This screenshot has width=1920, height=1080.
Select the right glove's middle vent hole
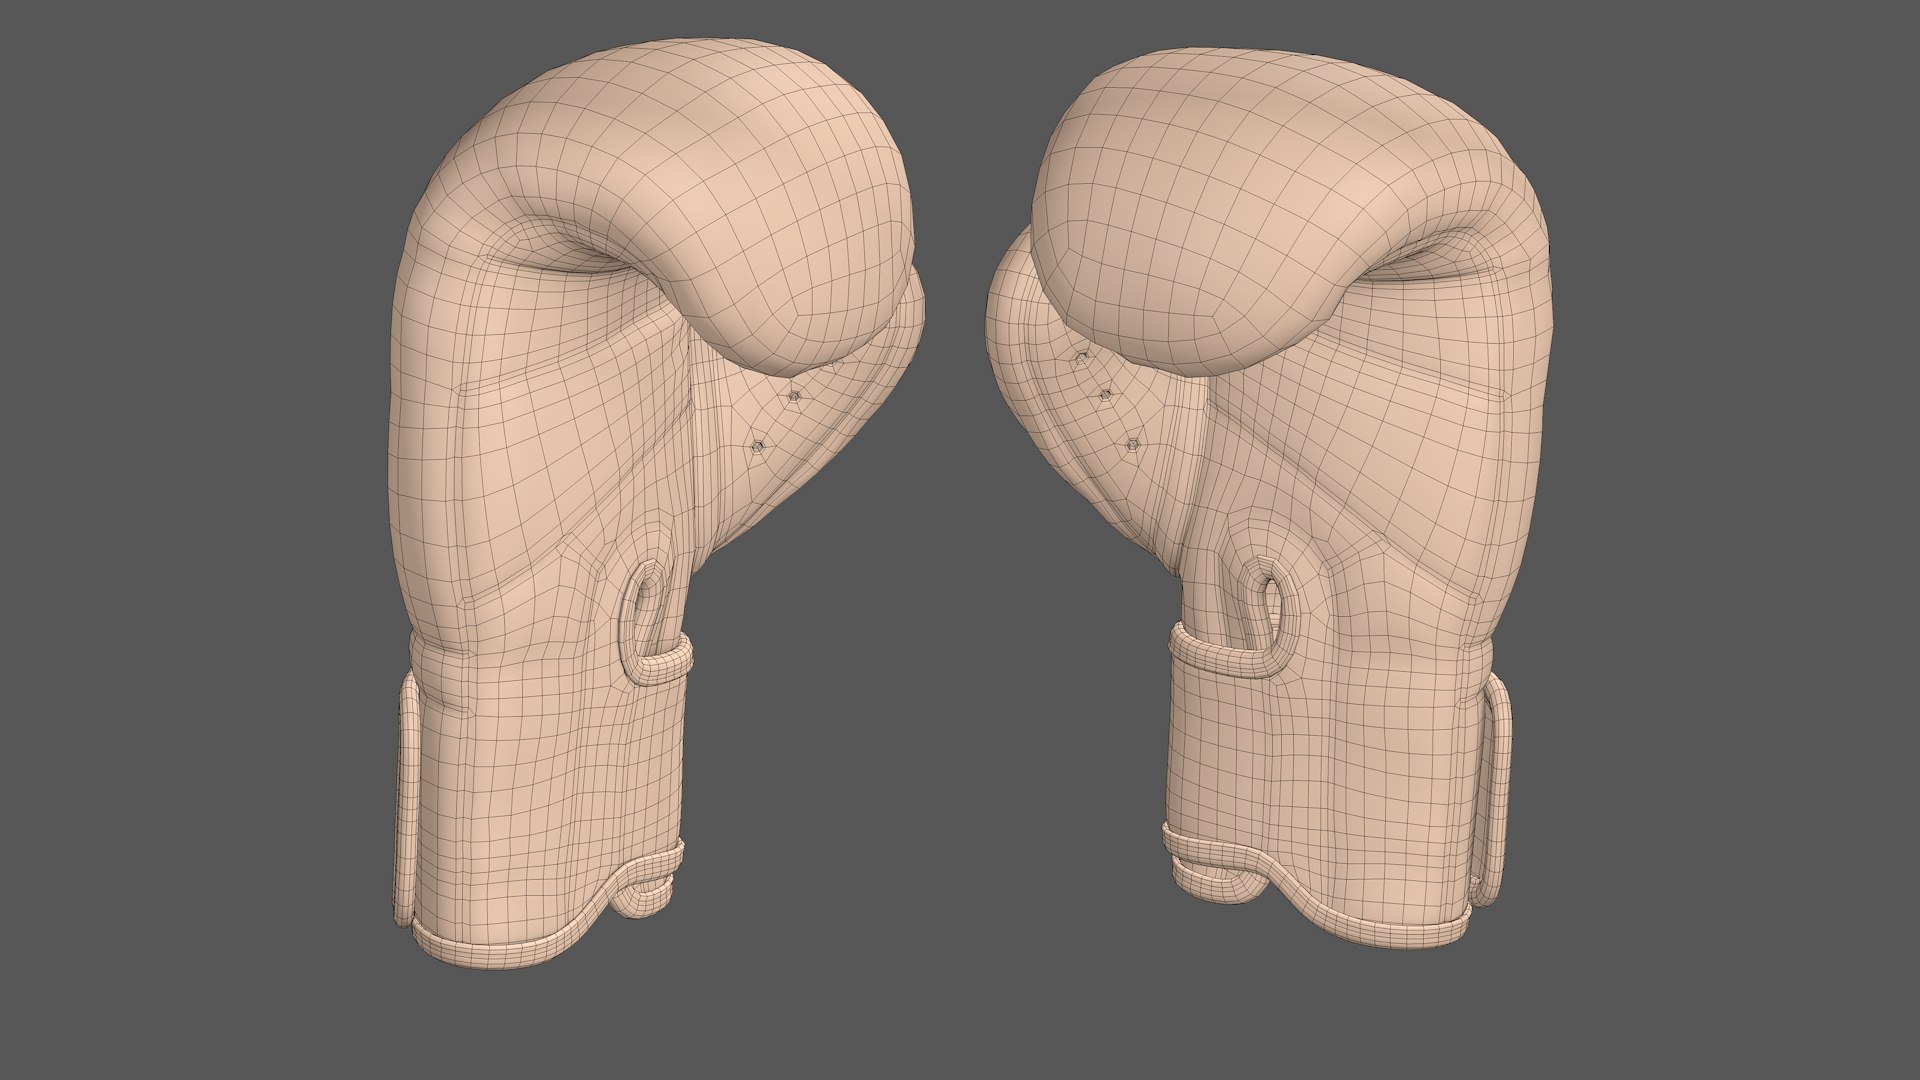[1105, 396]
